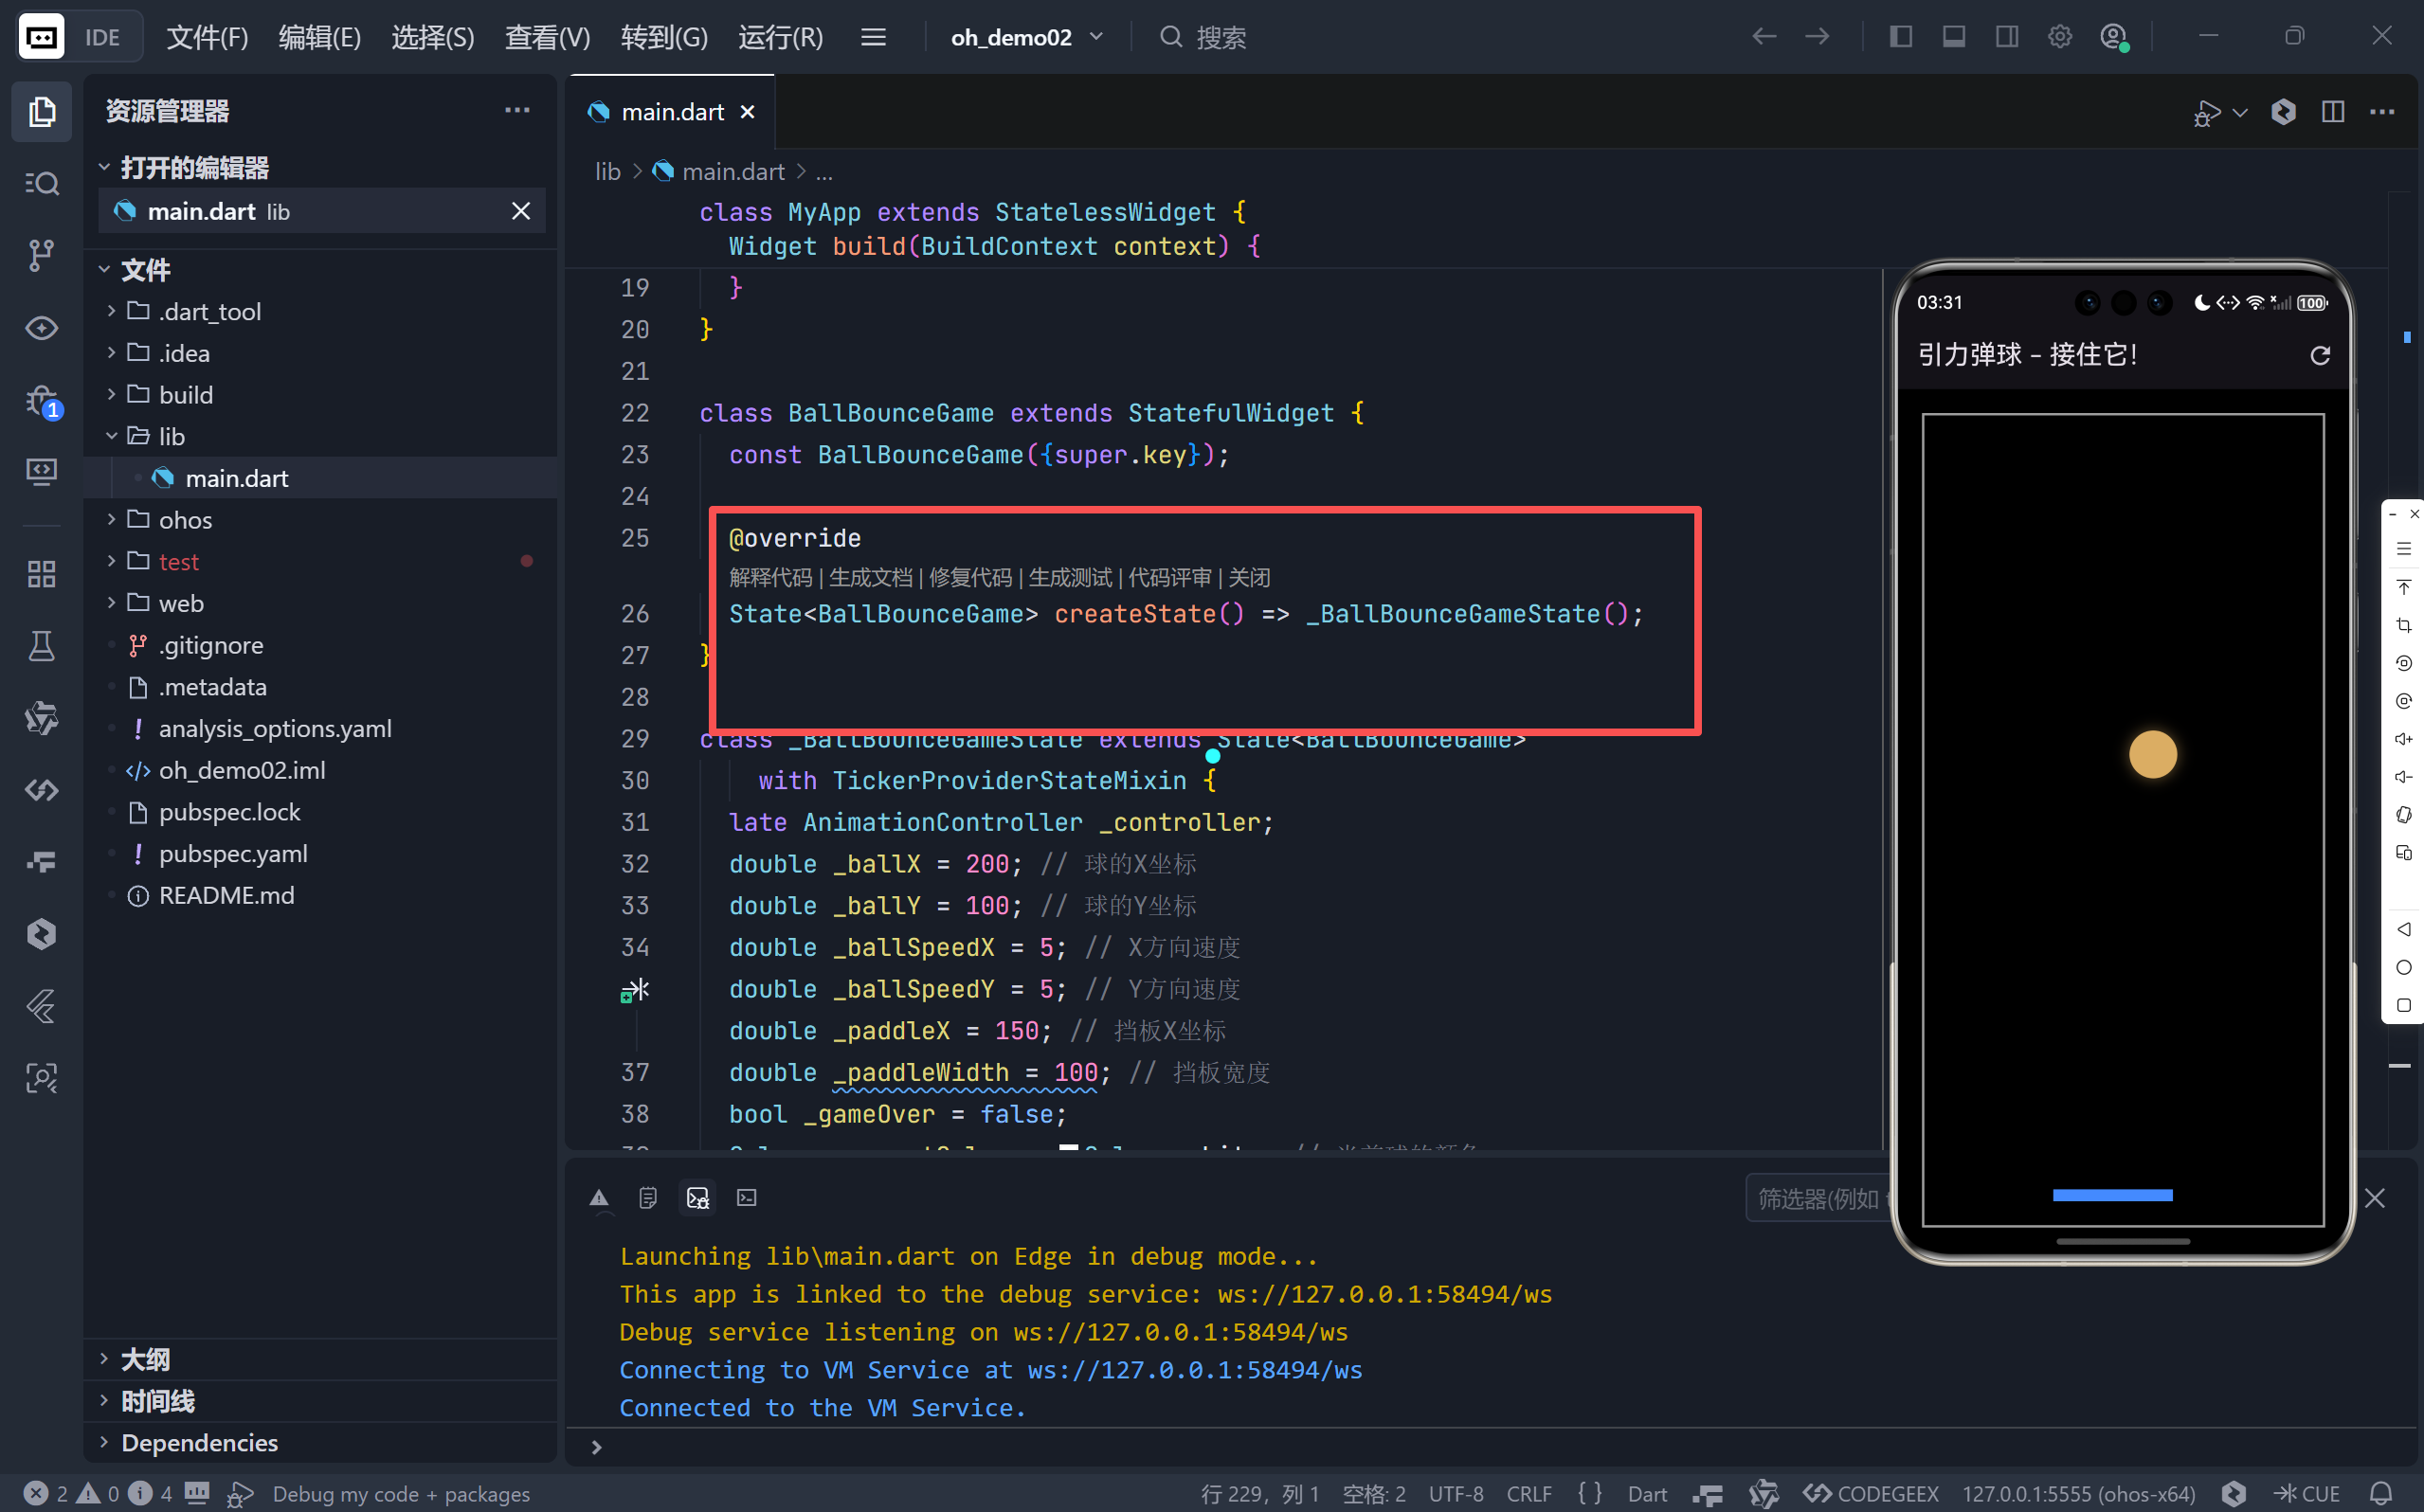Click the CODEGEEX status bar item
This screenshot has height=1512, width=2424.
pos(1872,1493)
